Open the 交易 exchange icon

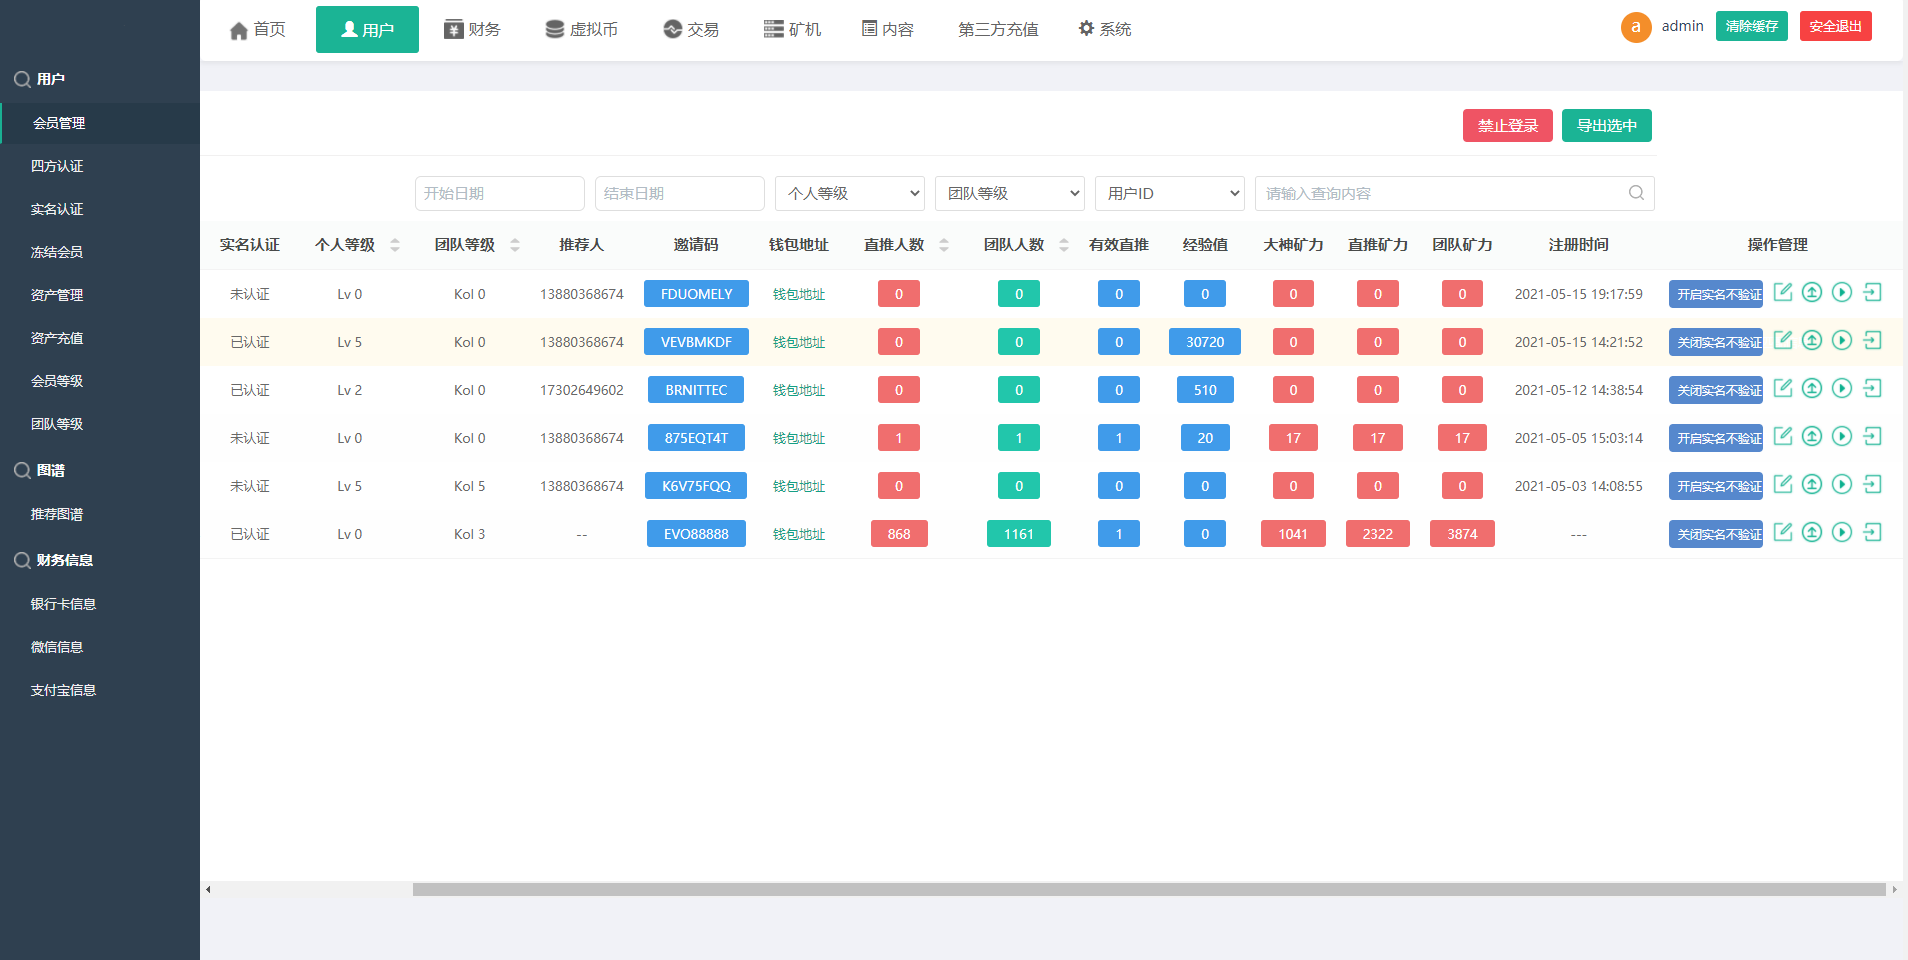coord(670,29)
